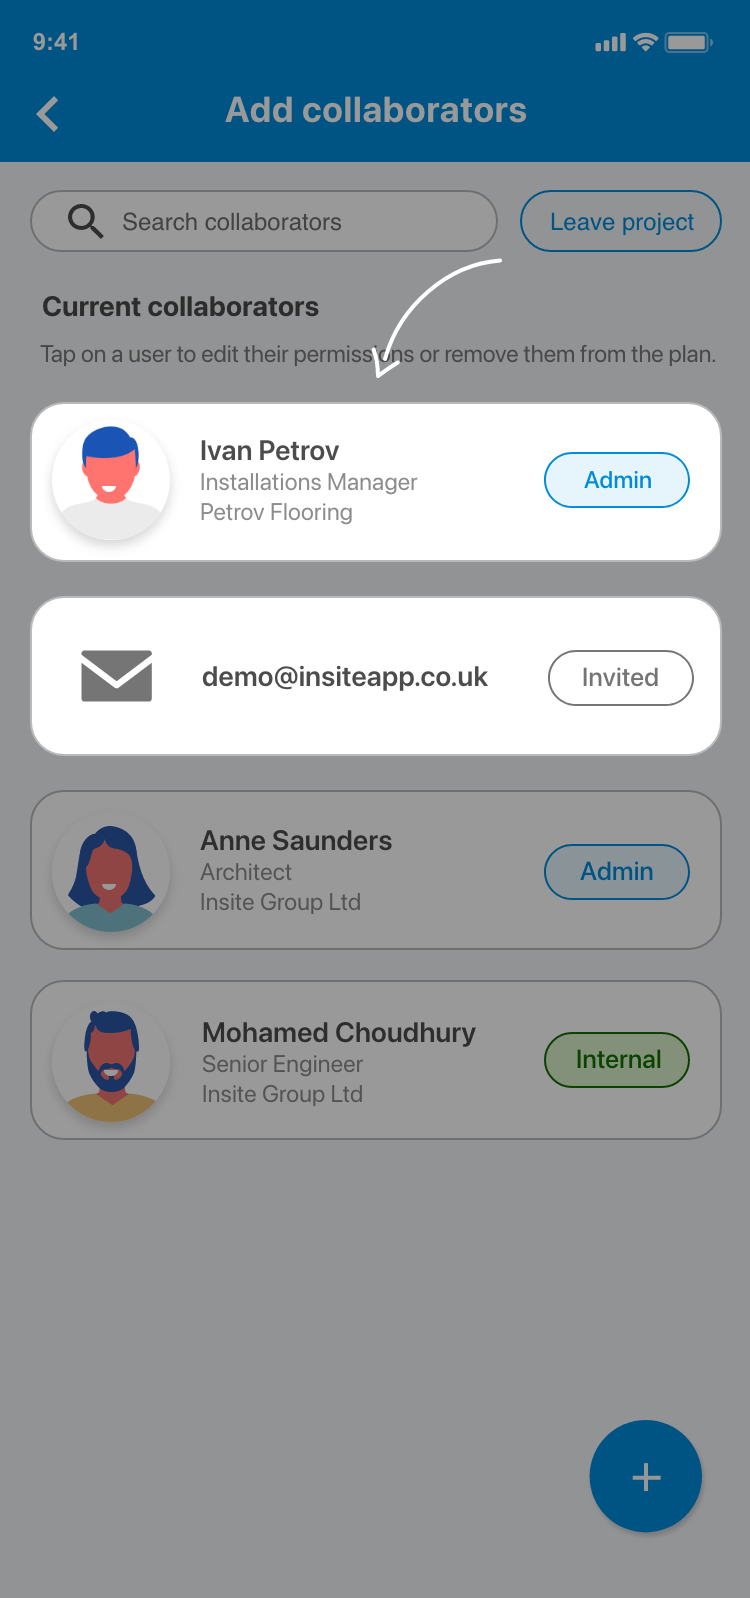750x1598 pixels.
Task: Focus the Search collaborators field
Action: [x=264, y=221]
